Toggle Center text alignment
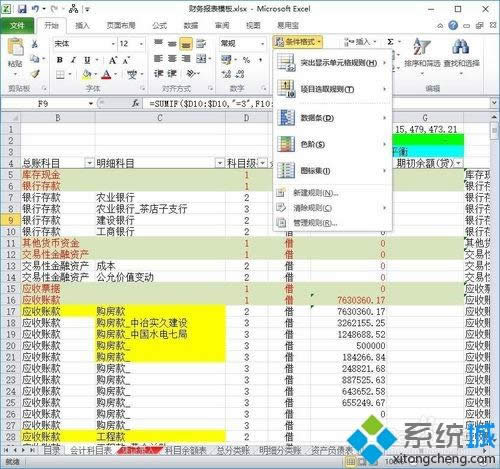500x469 pixels. point(172,59)
